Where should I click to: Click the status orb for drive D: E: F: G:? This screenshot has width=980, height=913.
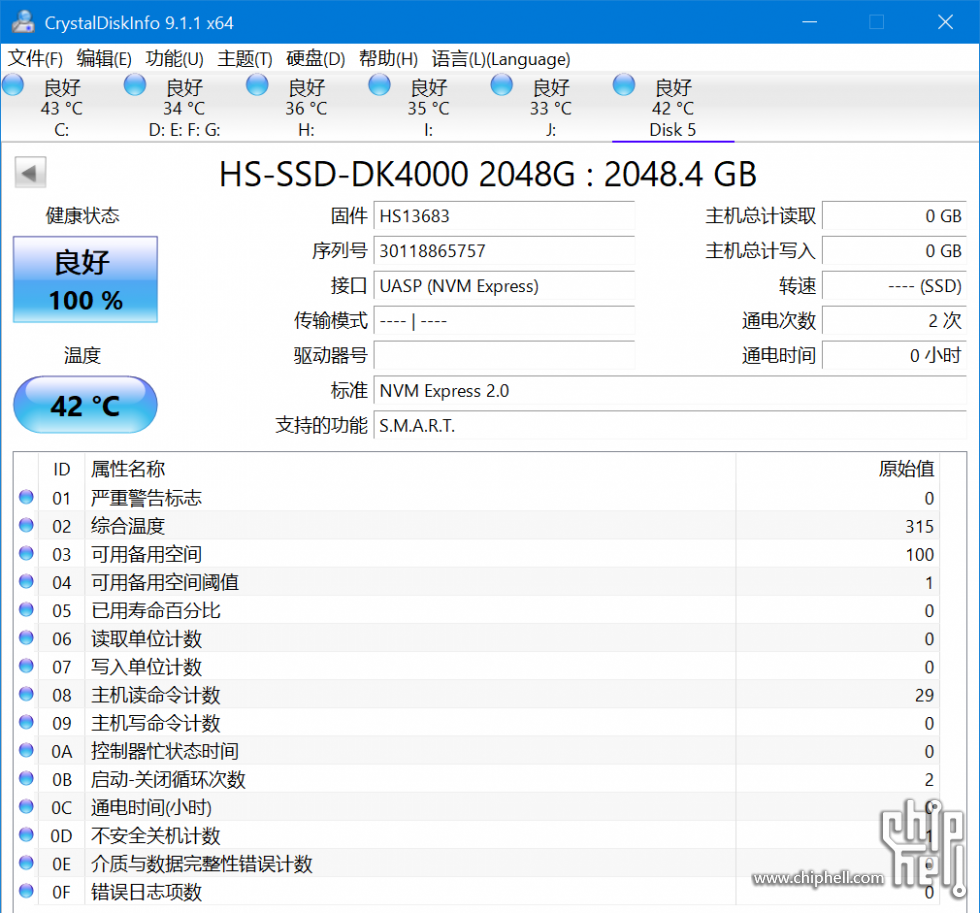click(135, 85)
